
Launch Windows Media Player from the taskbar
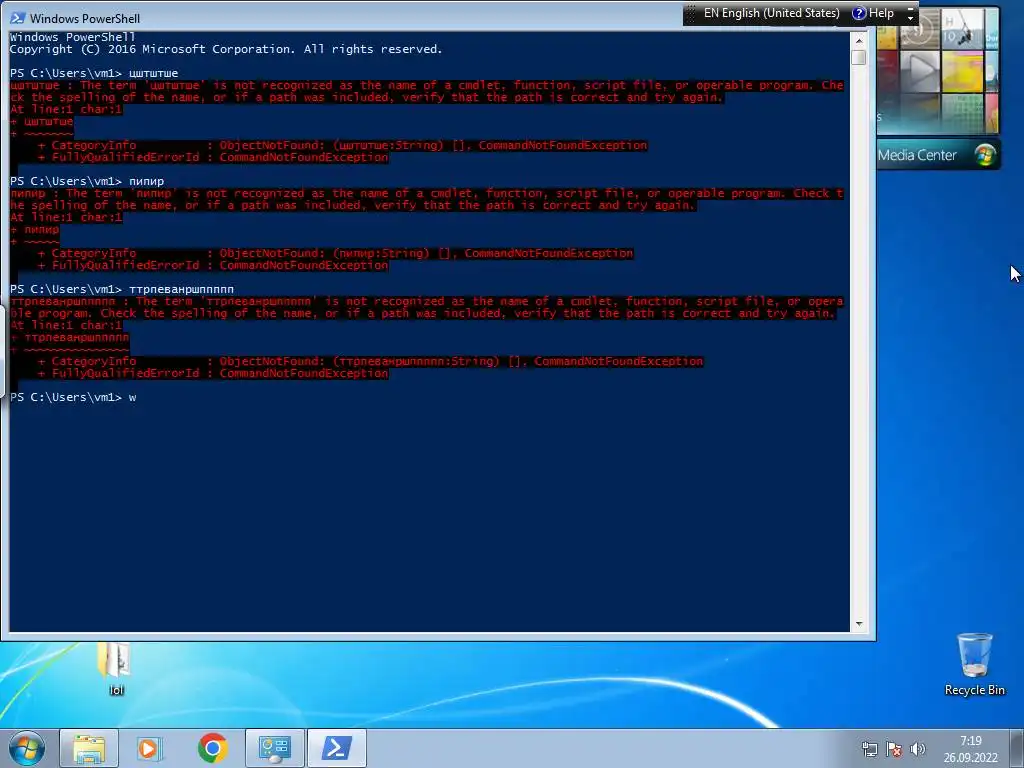(x=150, y=748)
